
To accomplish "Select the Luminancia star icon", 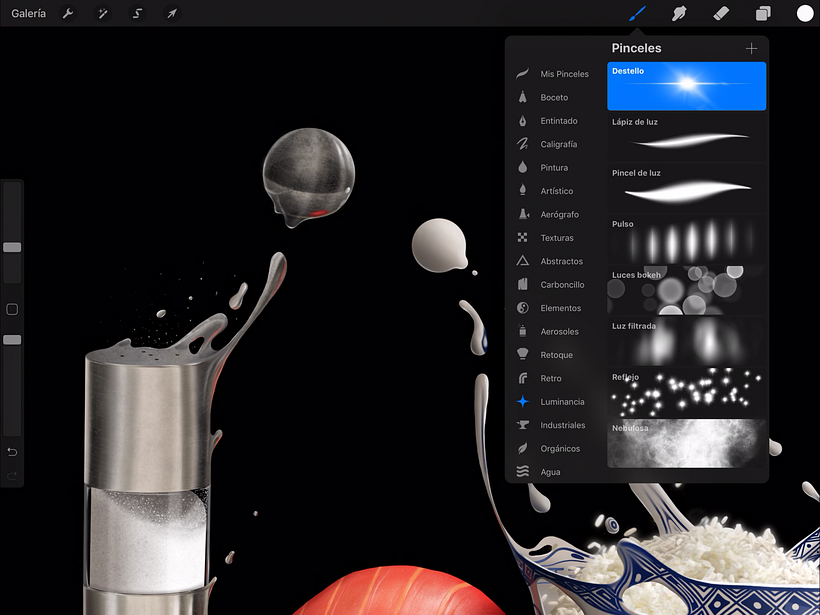I will (522, 402).
